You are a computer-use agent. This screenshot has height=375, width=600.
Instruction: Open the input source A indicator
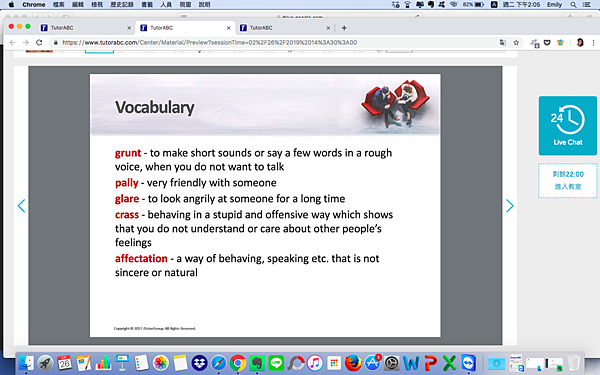[494, 5]
